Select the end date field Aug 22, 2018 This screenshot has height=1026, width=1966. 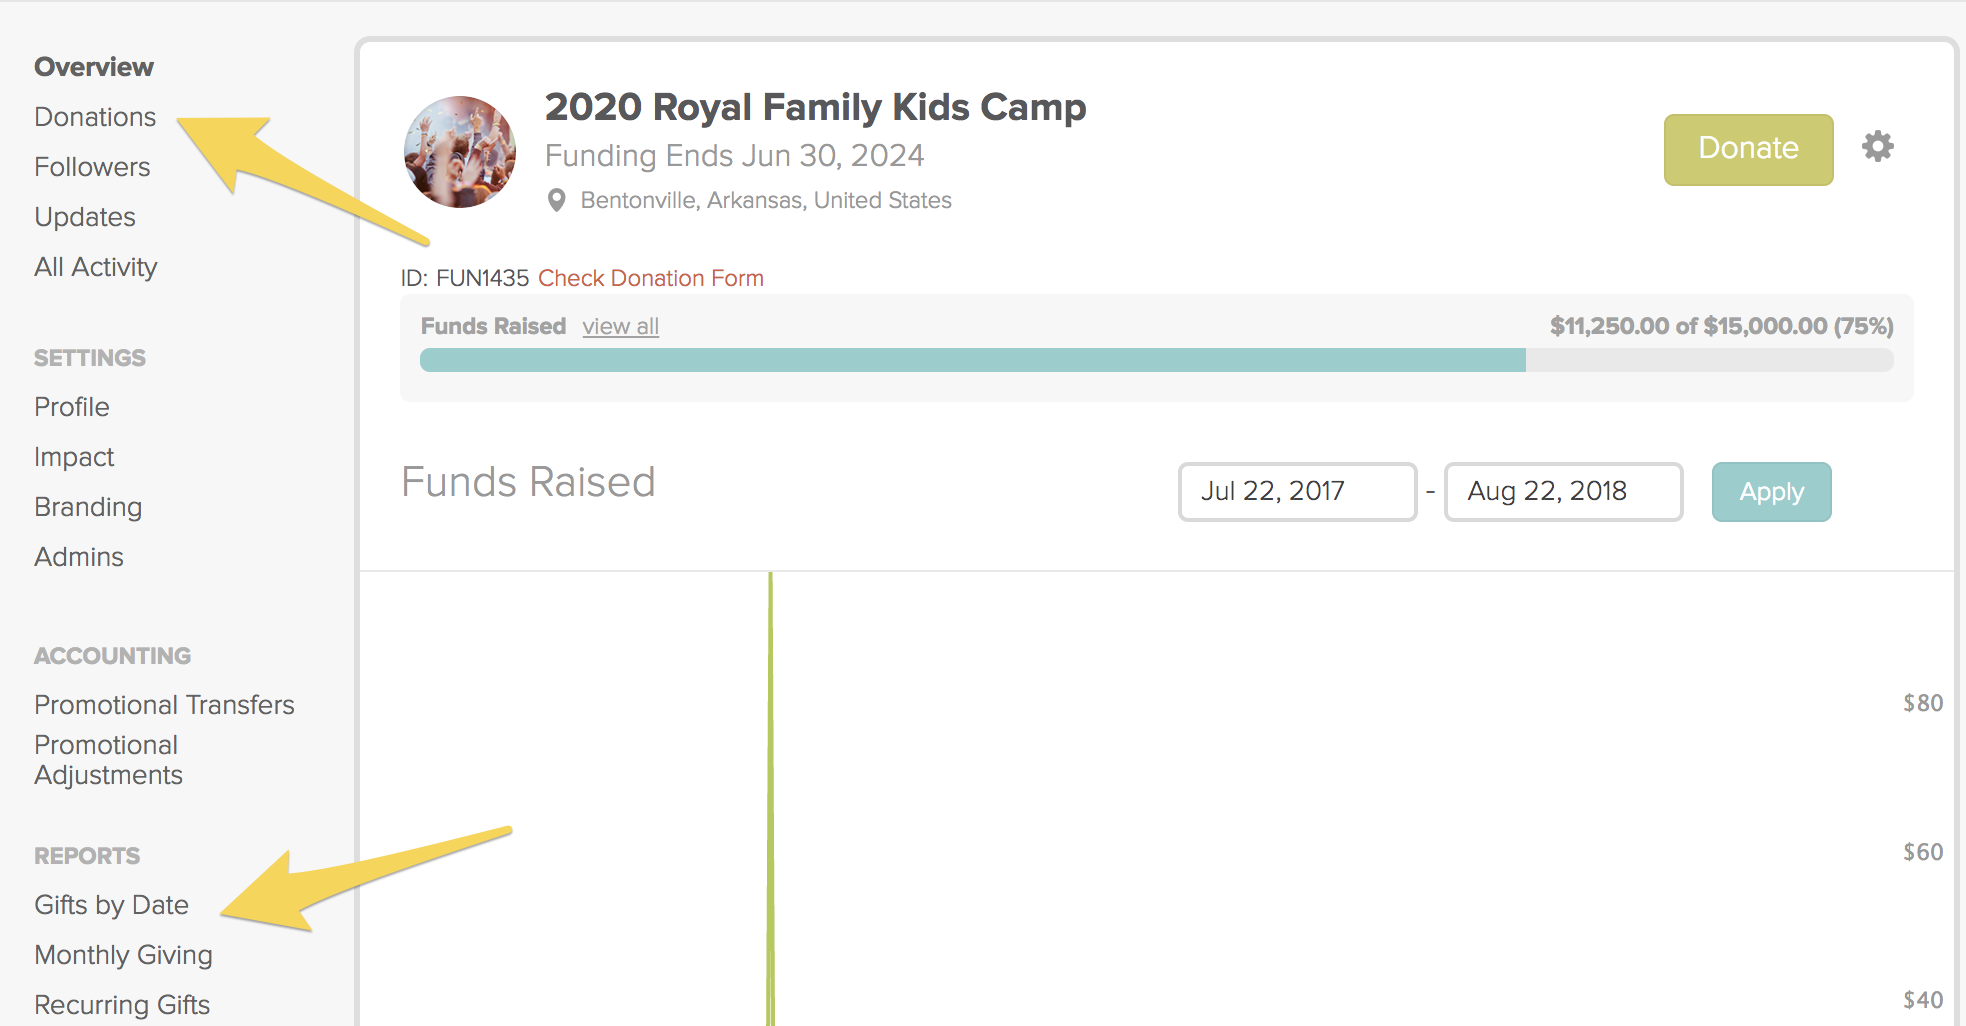tap(1563, 491)
